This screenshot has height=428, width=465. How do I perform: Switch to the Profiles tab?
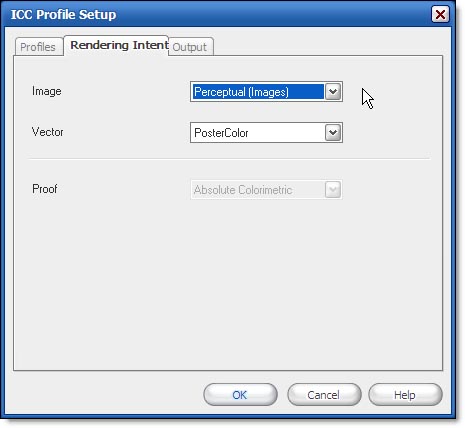pos(38,47)
